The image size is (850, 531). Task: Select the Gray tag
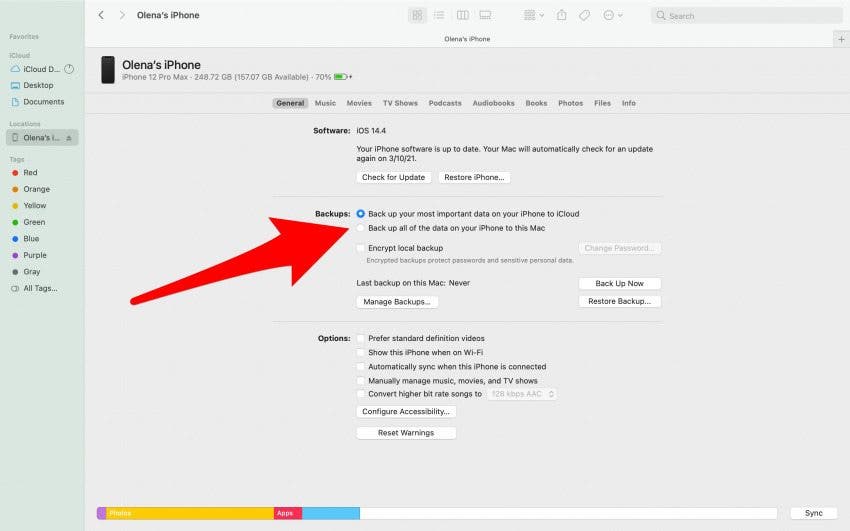click(x=26, y=271)
